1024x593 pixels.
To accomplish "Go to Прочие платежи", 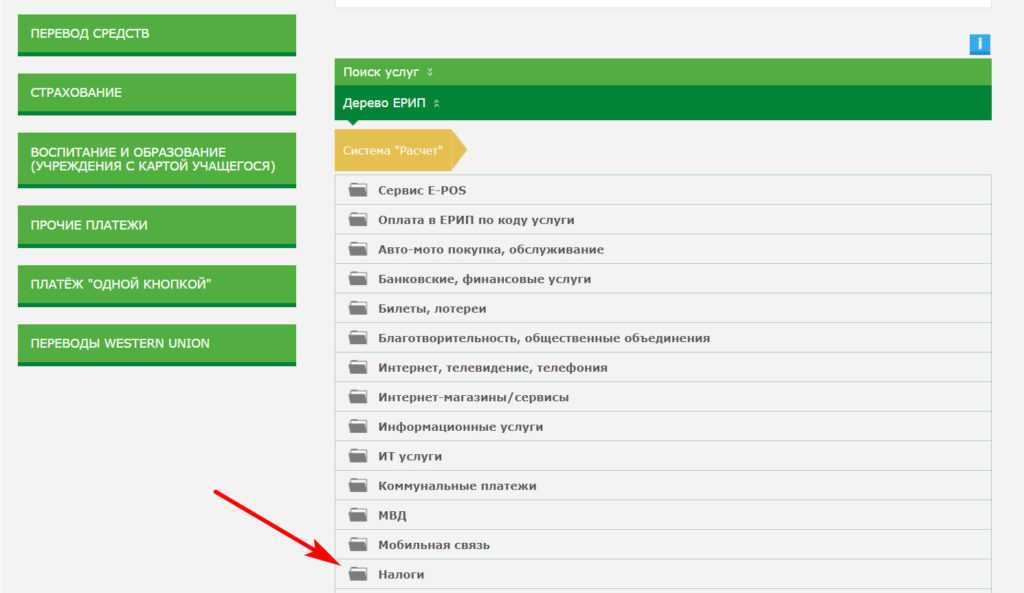I will [x=157, y=226].
